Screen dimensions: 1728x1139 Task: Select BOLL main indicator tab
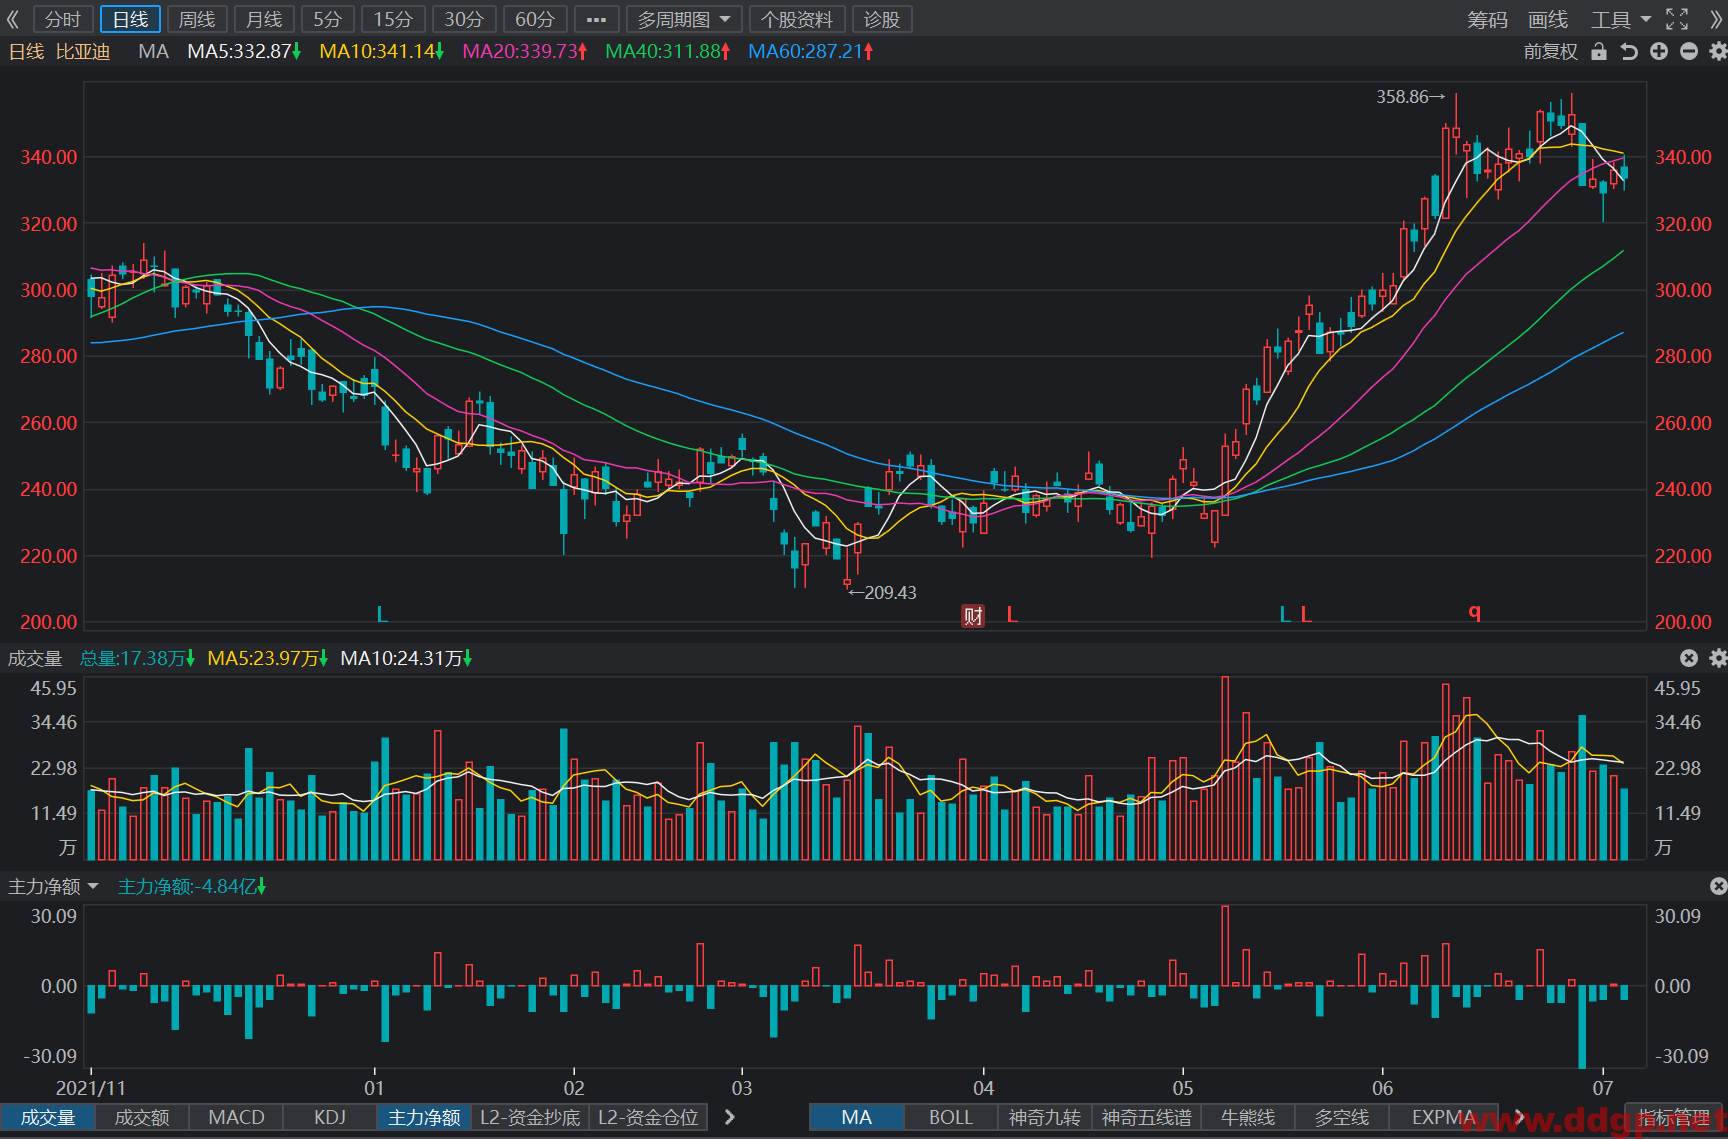[951, 1117]
